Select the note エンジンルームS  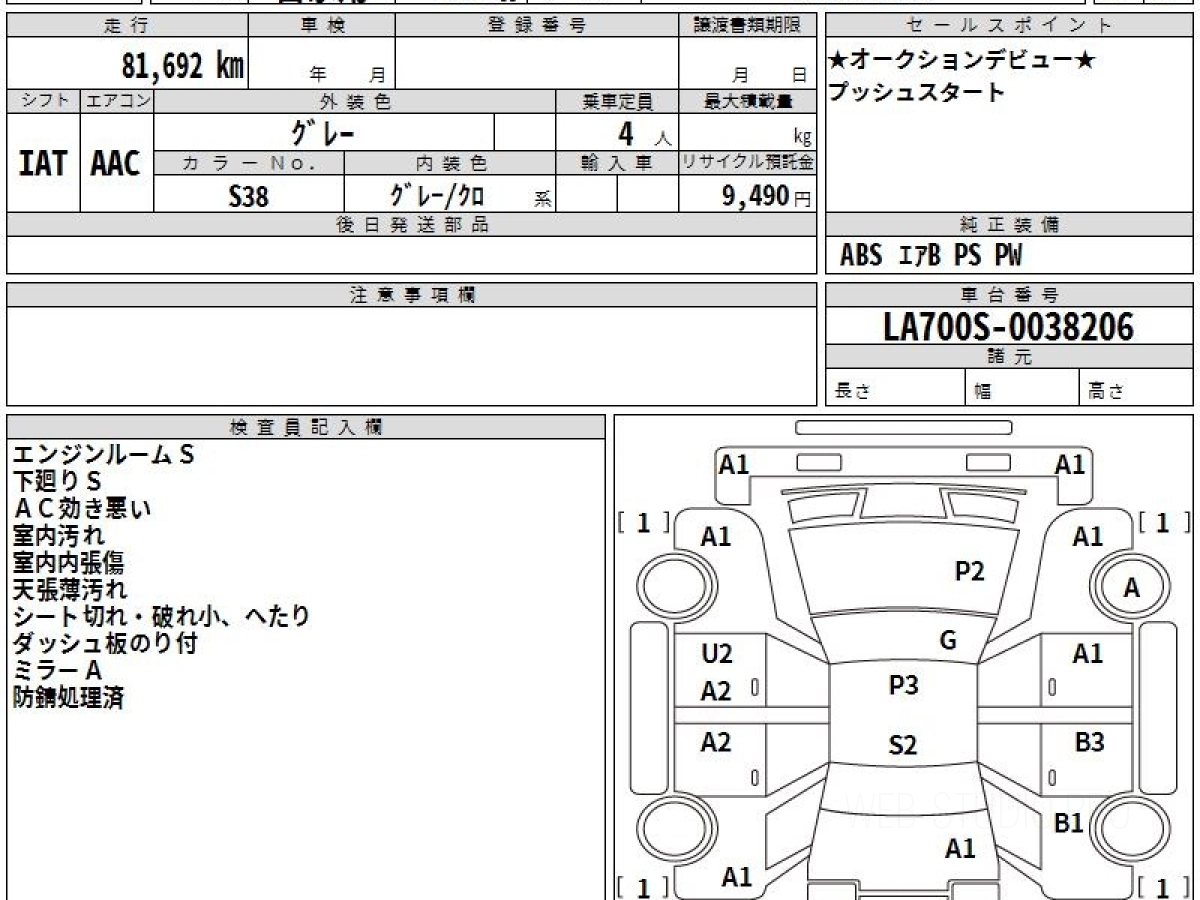click(104, 455)
